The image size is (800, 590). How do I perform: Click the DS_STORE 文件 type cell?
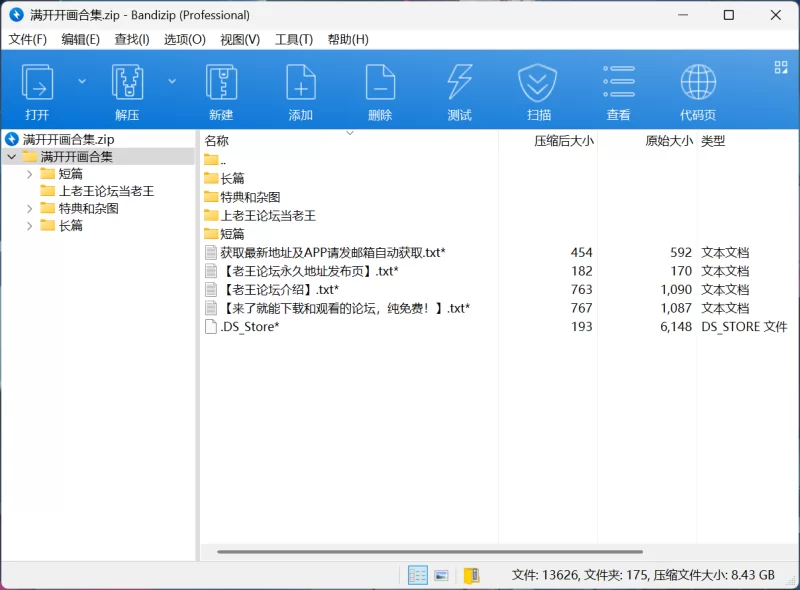pyautogui.click(x=744, y=327)
